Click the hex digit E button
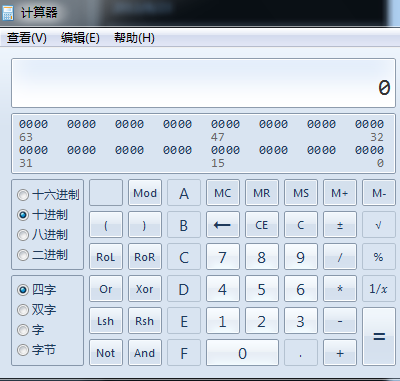 click(x=184, y=321)
